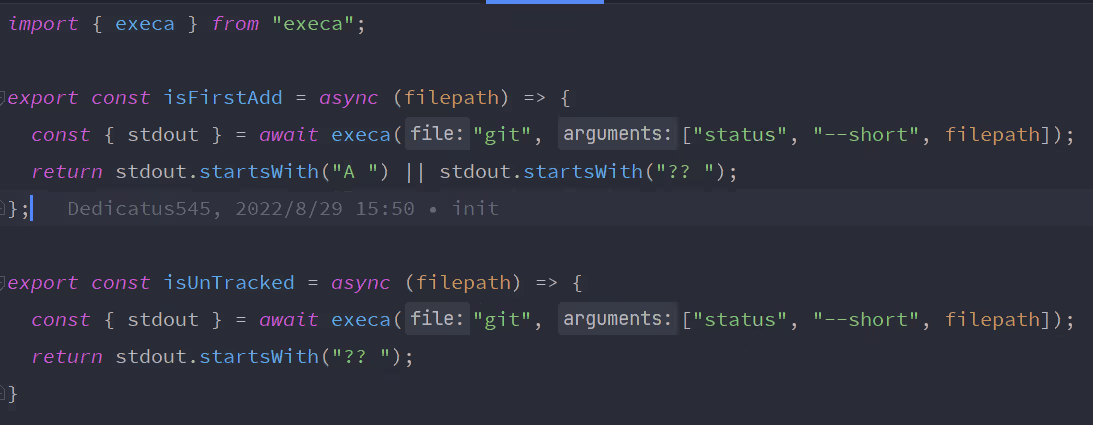Collapse the isFirstAdd function fold marker
Image resolution: width=1093 pixels, height=425 pixels.
coord(3,98)
